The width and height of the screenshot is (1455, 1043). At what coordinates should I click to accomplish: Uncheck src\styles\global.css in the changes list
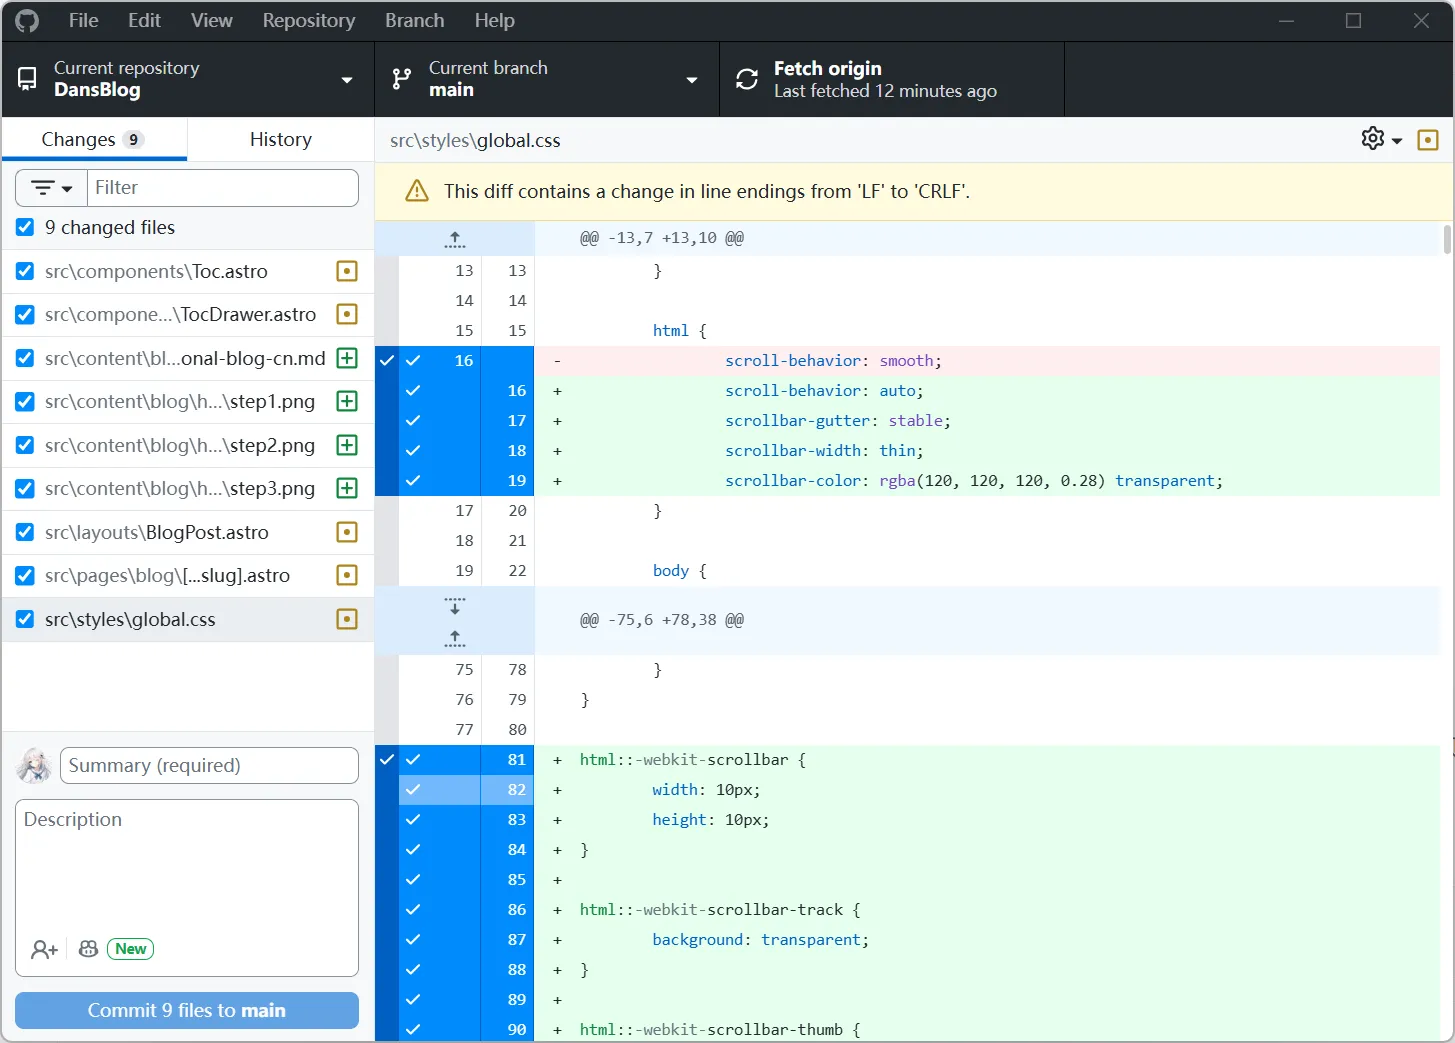point(25,619)
